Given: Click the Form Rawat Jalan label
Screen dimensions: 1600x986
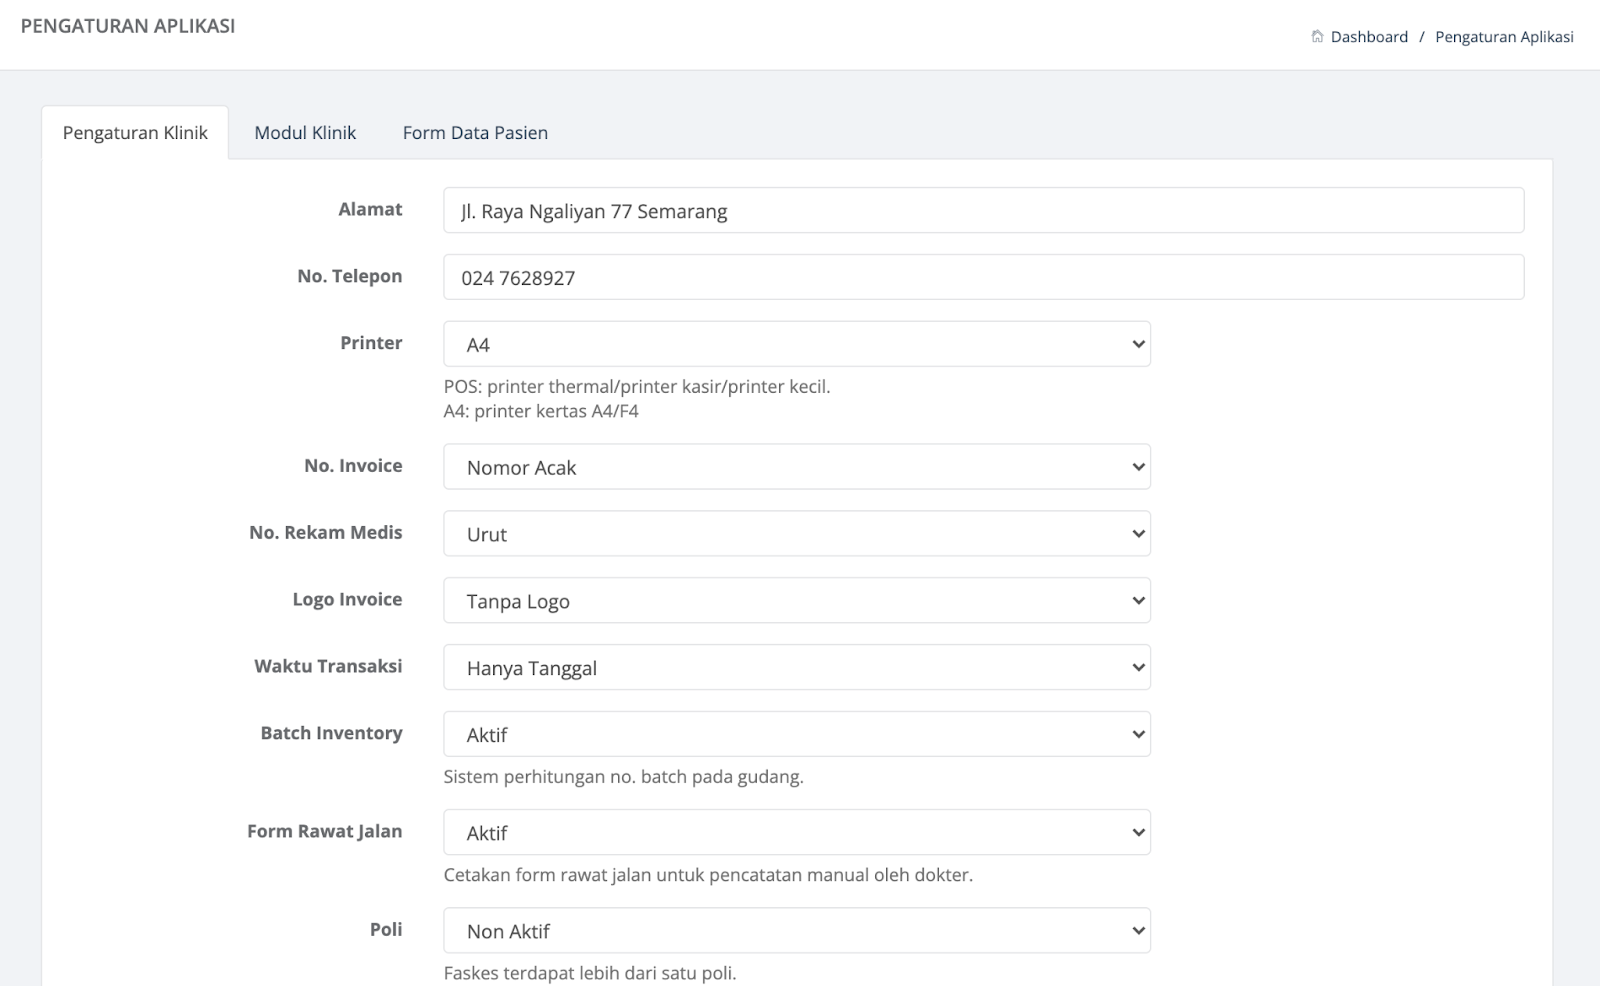Looking at the screenshot, I should (325, 831).
